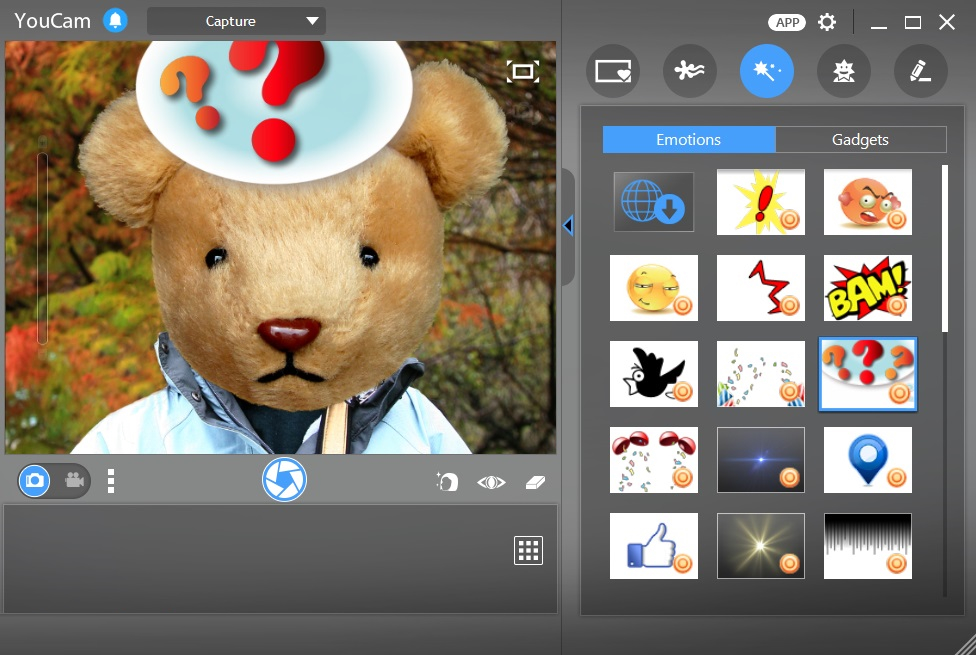Open the avatars category icon
Viewport: 976px width, 655px height.
click(x=843, y=71)
